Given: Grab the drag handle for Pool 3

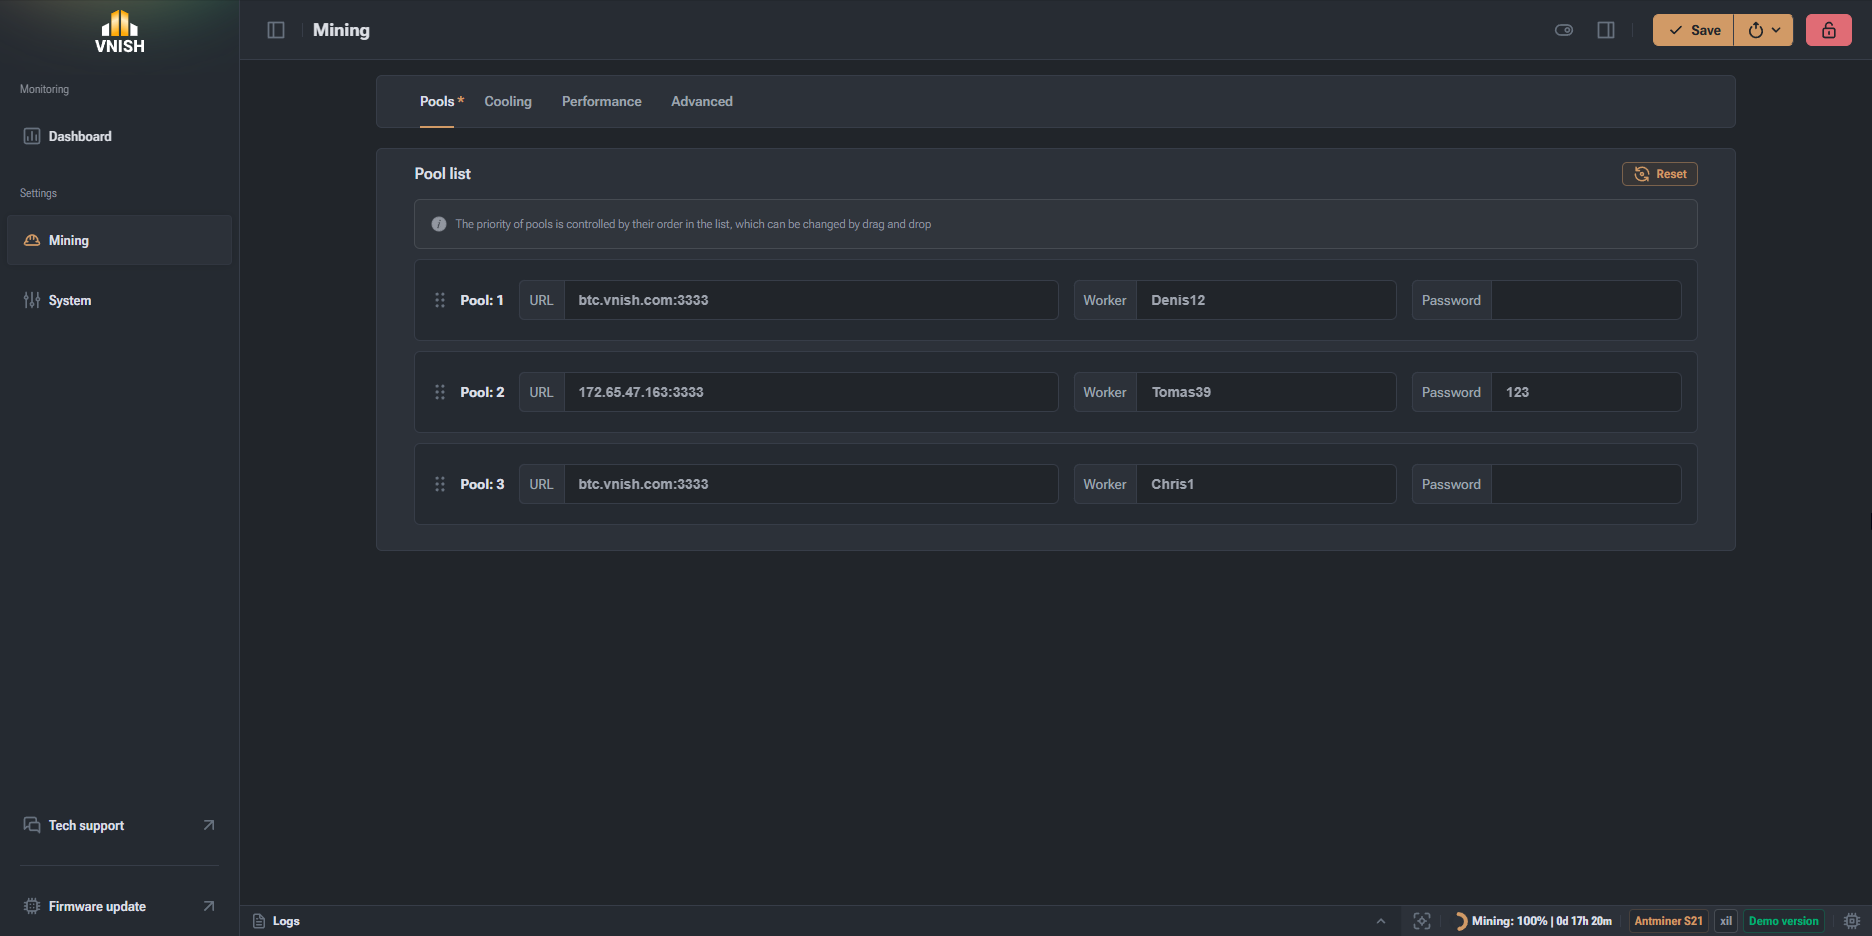Looking at the screenshot, I should coord(440,484).
